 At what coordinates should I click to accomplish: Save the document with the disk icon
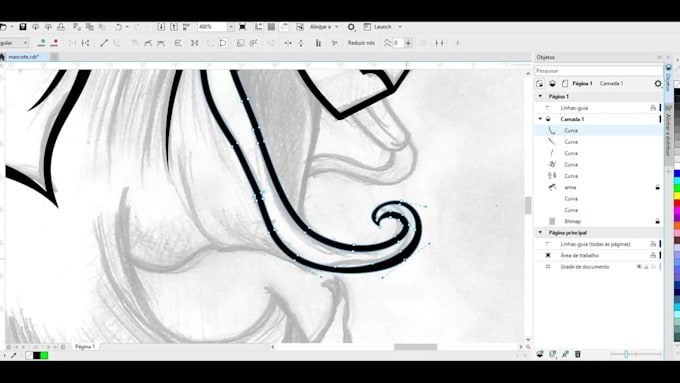[x=23, y=27]
